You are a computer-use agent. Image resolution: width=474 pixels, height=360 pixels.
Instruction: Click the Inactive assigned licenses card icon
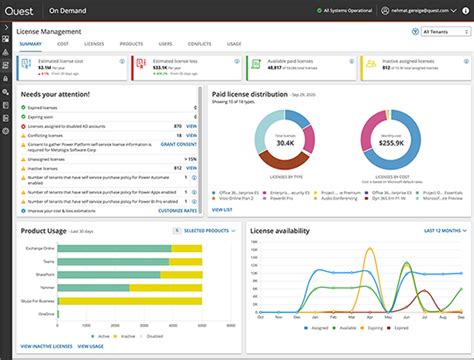coord(371,64)
